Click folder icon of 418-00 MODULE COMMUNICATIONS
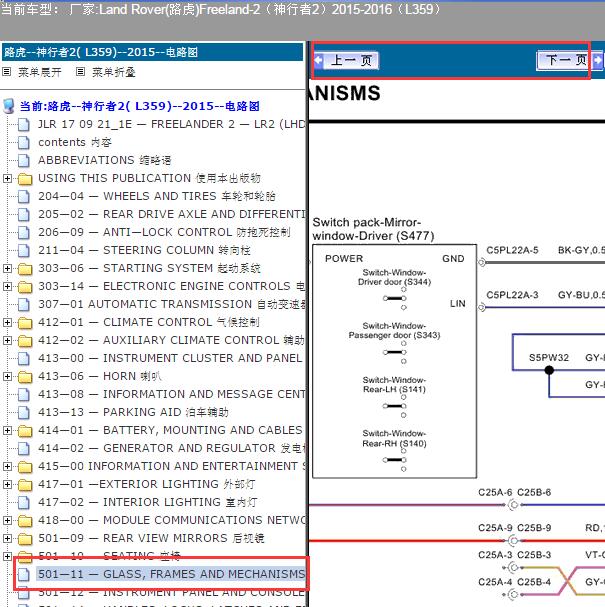 pyautogui.click(x=25, y=521)
